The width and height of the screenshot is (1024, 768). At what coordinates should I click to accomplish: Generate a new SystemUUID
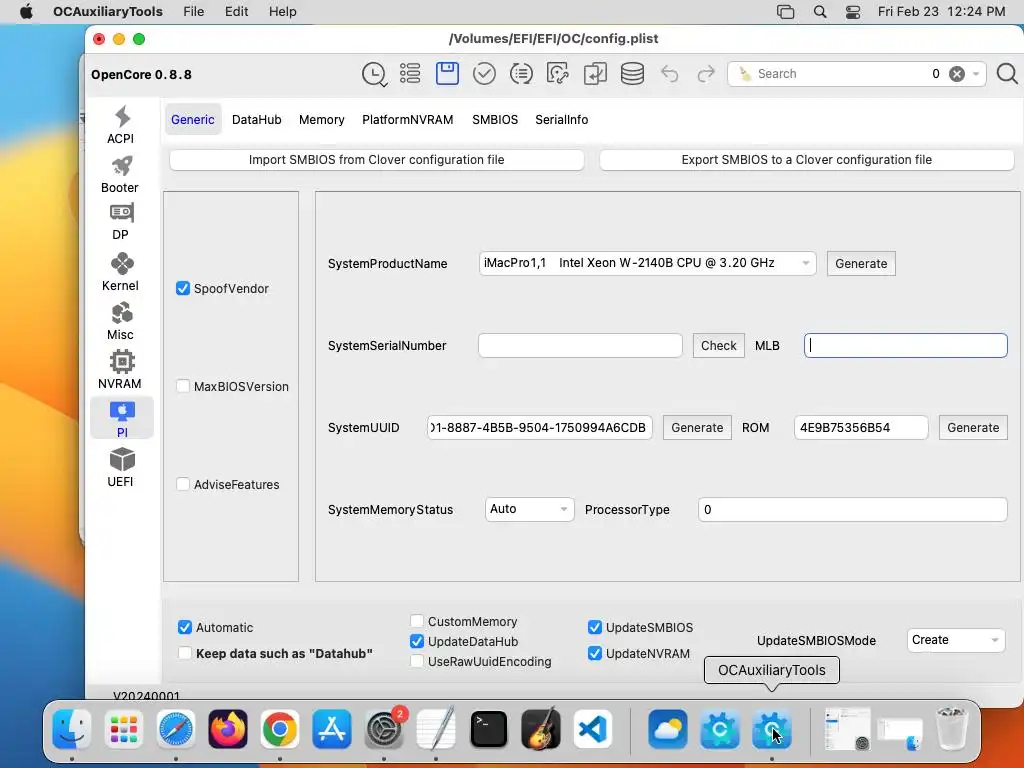697,428
